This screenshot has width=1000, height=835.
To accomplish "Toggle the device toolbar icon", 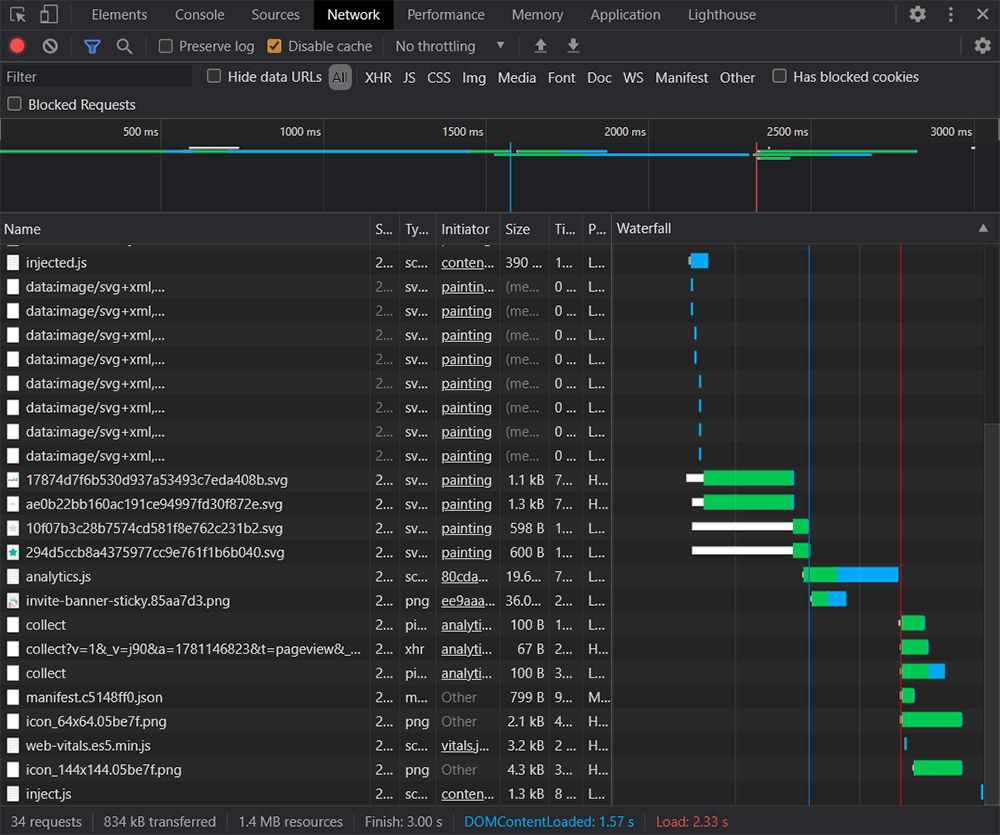I will pos(49,15).
